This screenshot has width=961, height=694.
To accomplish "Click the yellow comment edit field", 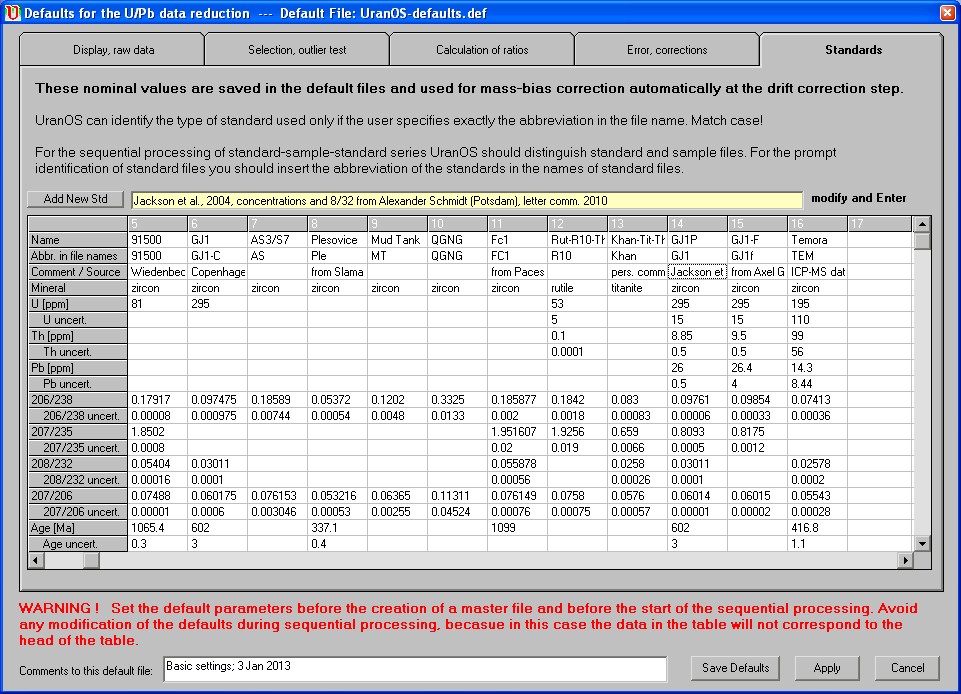I will 466,200.
